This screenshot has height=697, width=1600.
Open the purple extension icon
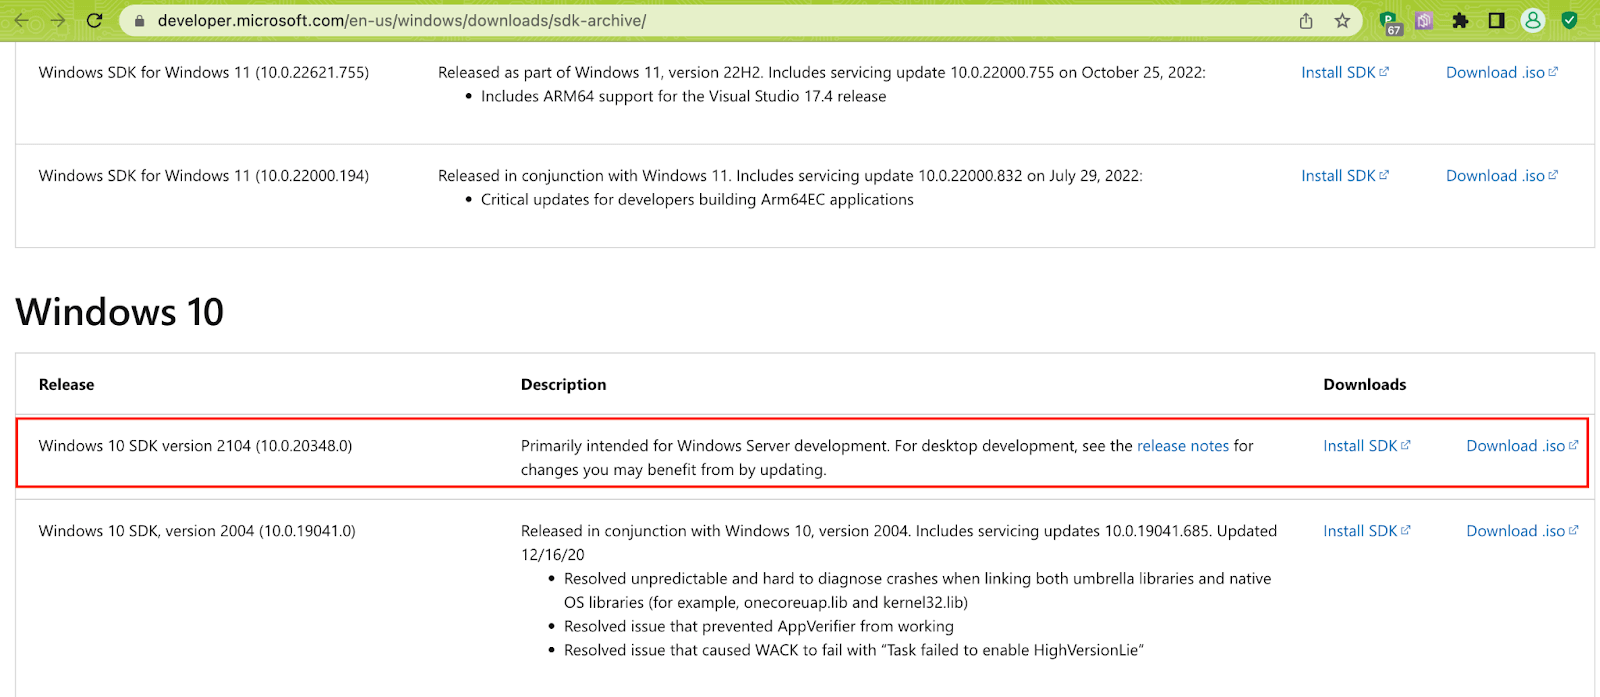(x=1424, y=20)
